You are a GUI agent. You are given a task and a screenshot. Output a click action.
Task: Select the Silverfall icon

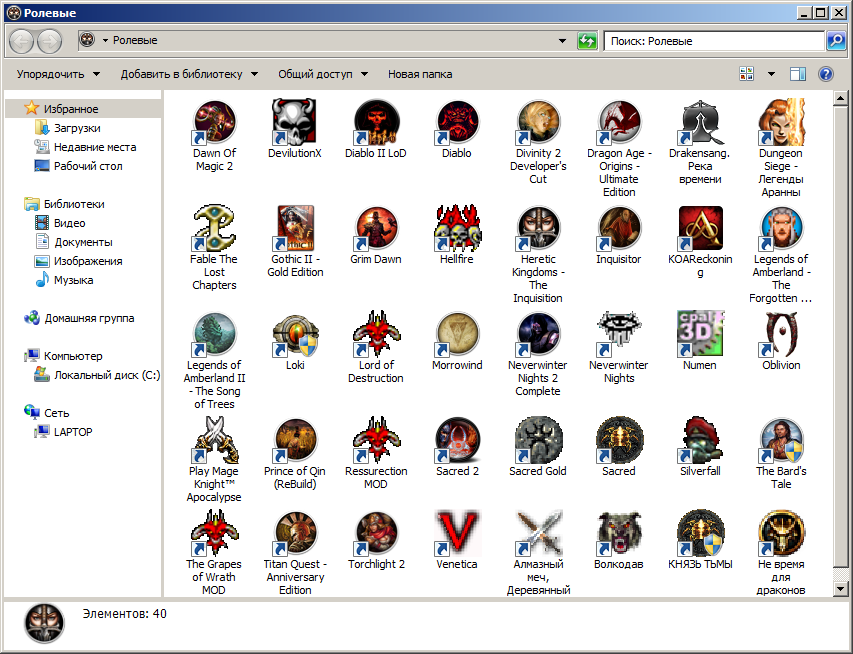coord(700,440)
